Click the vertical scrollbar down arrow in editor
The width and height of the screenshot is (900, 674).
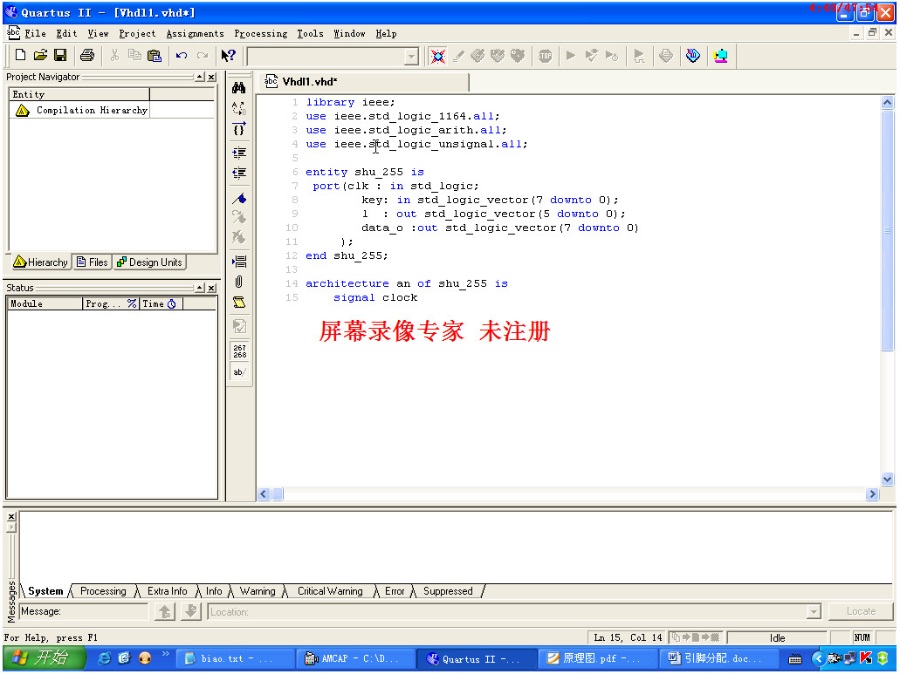(x=887, y=479)
